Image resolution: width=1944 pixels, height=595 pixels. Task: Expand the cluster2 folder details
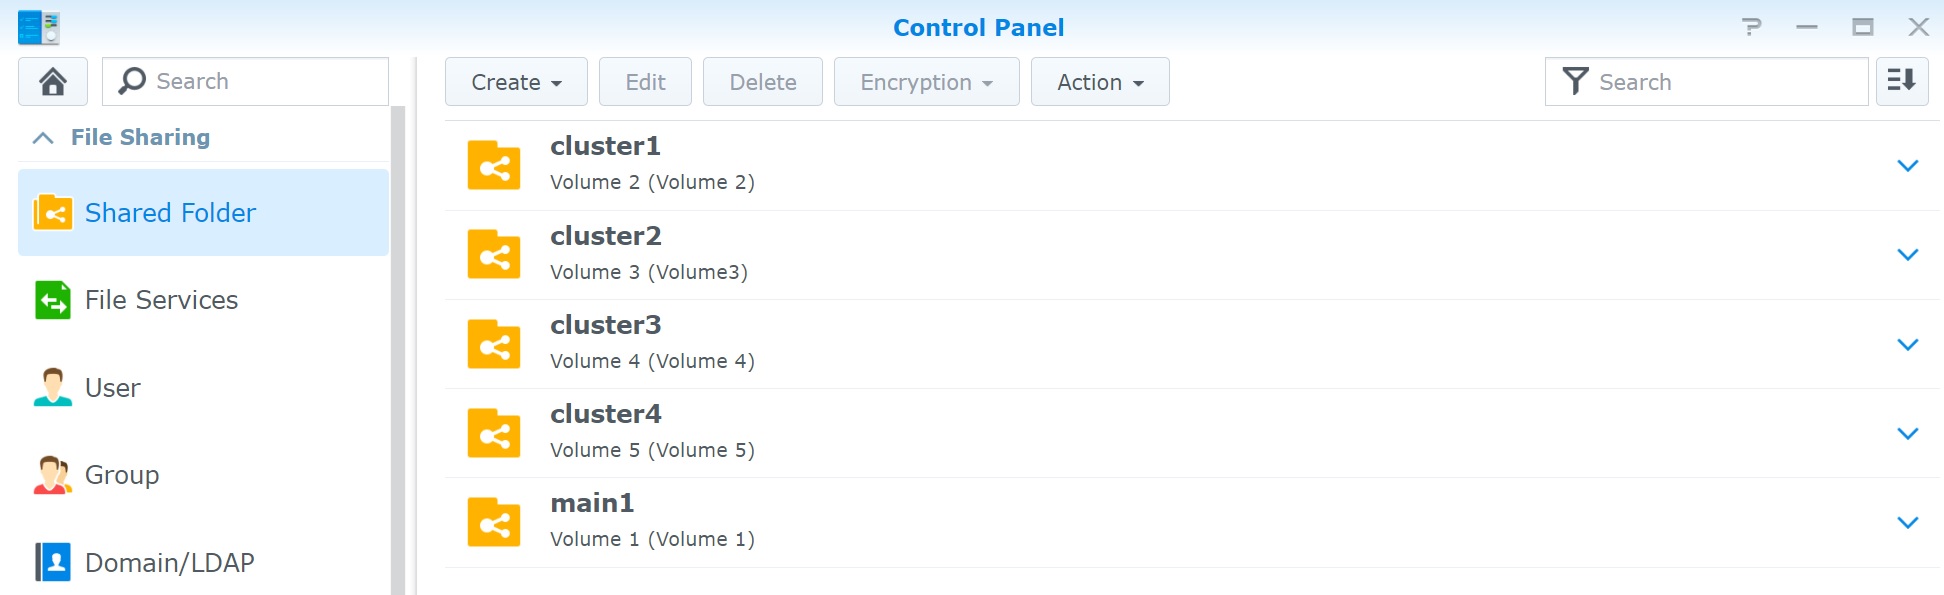tap(1907, 255)
